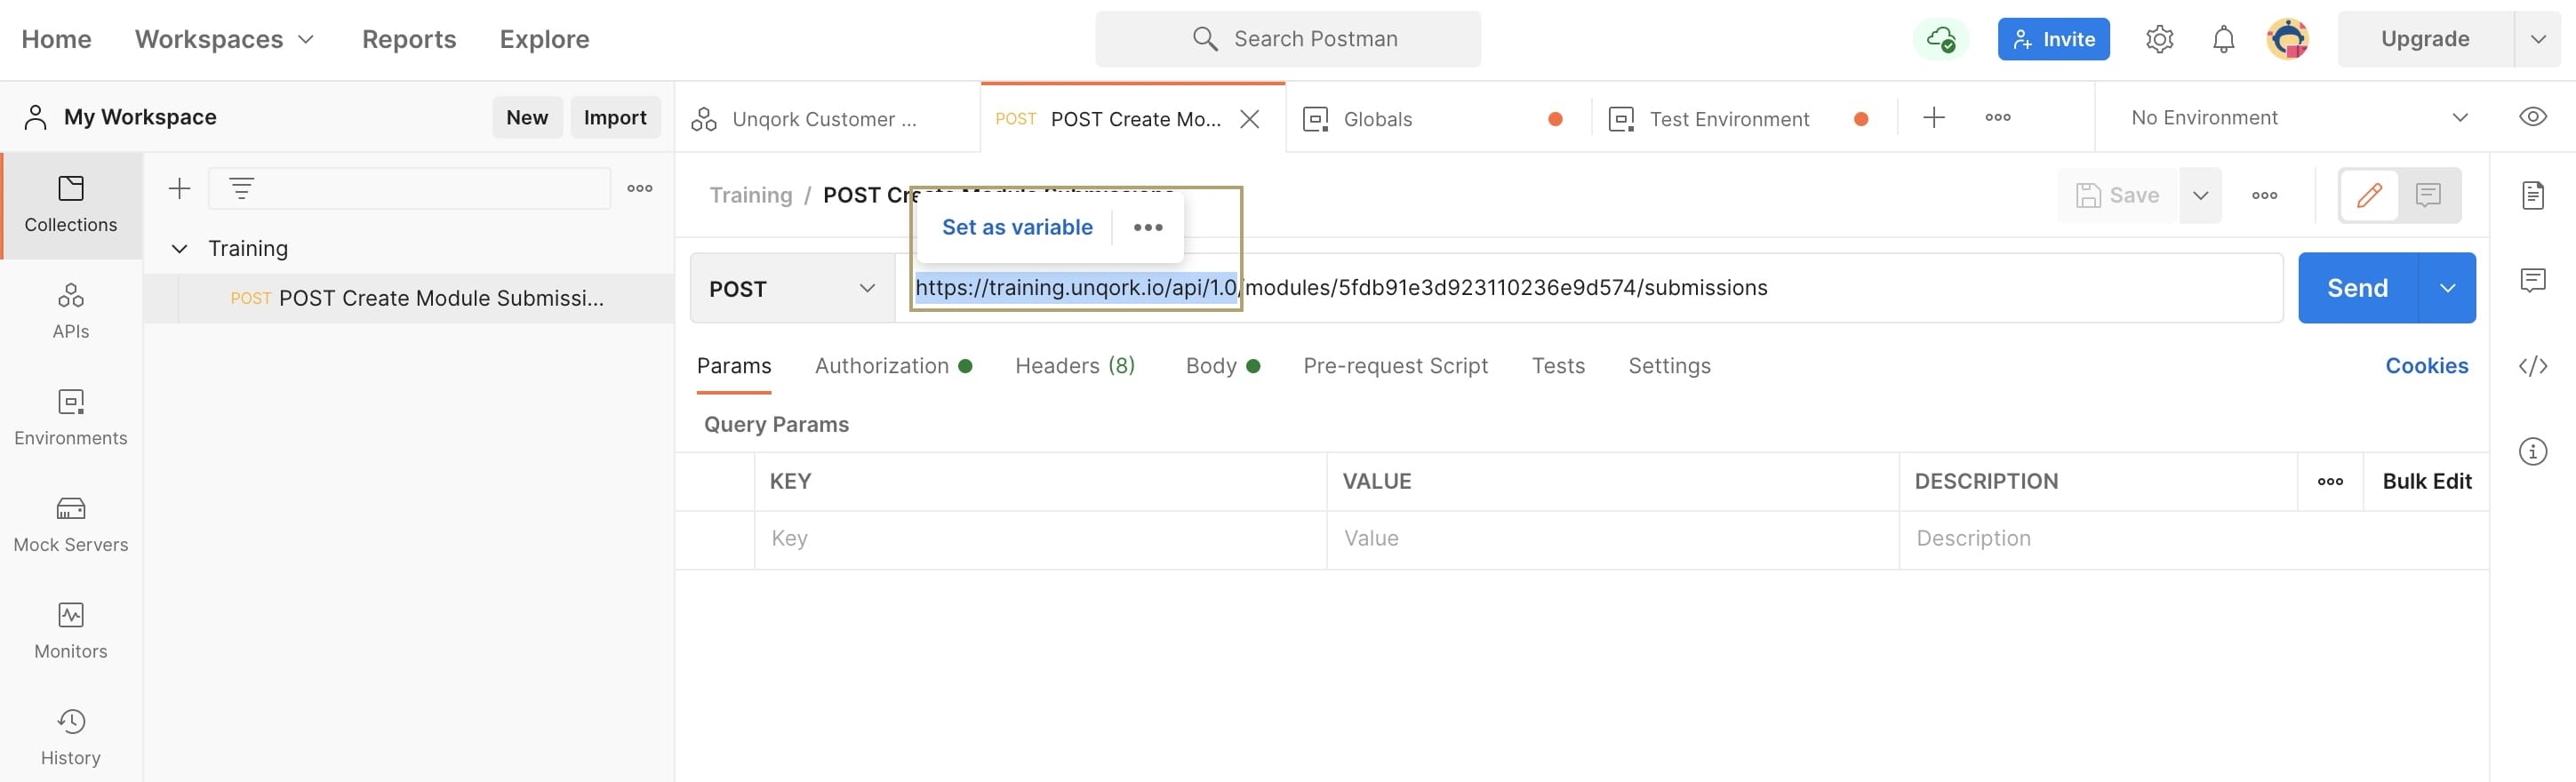
Task: Open the user avatar menu
Action: (2288, 39)
